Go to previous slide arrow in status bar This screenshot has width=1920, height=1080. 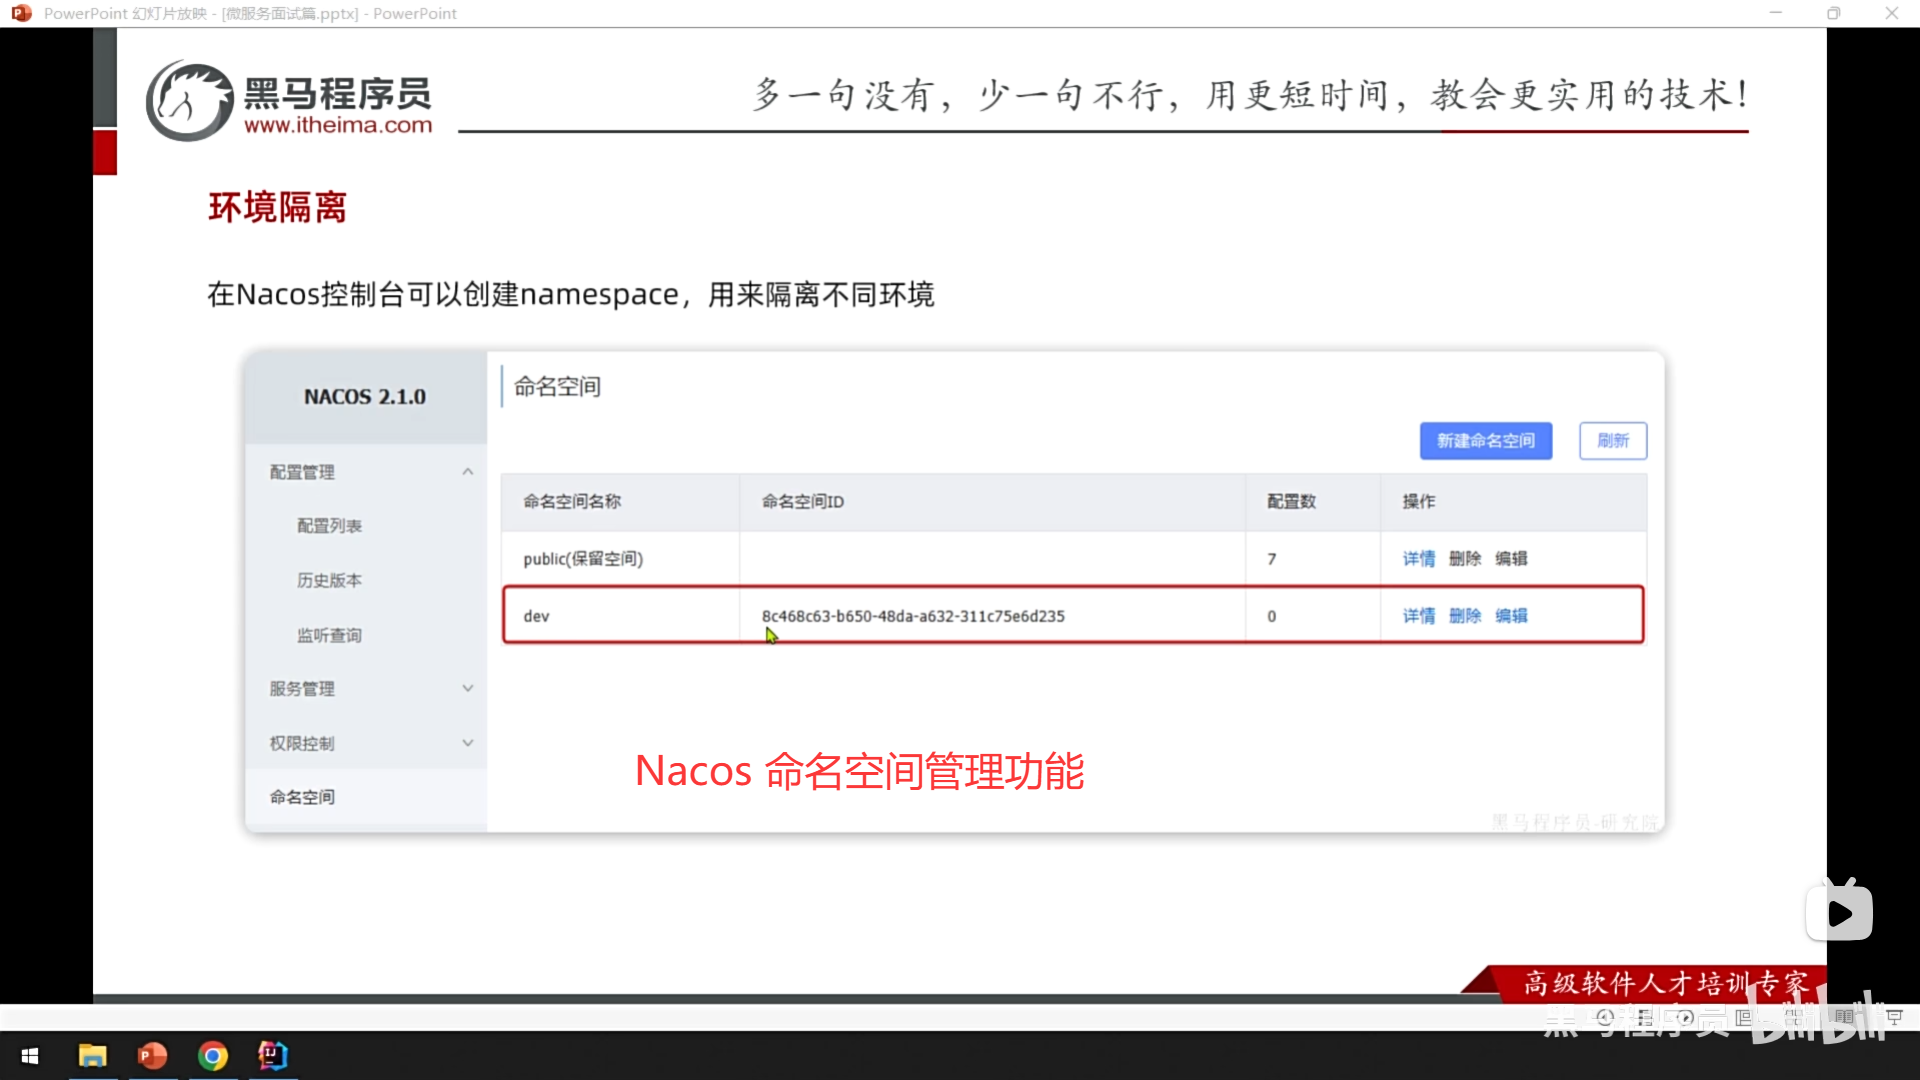point(1605,1017)
